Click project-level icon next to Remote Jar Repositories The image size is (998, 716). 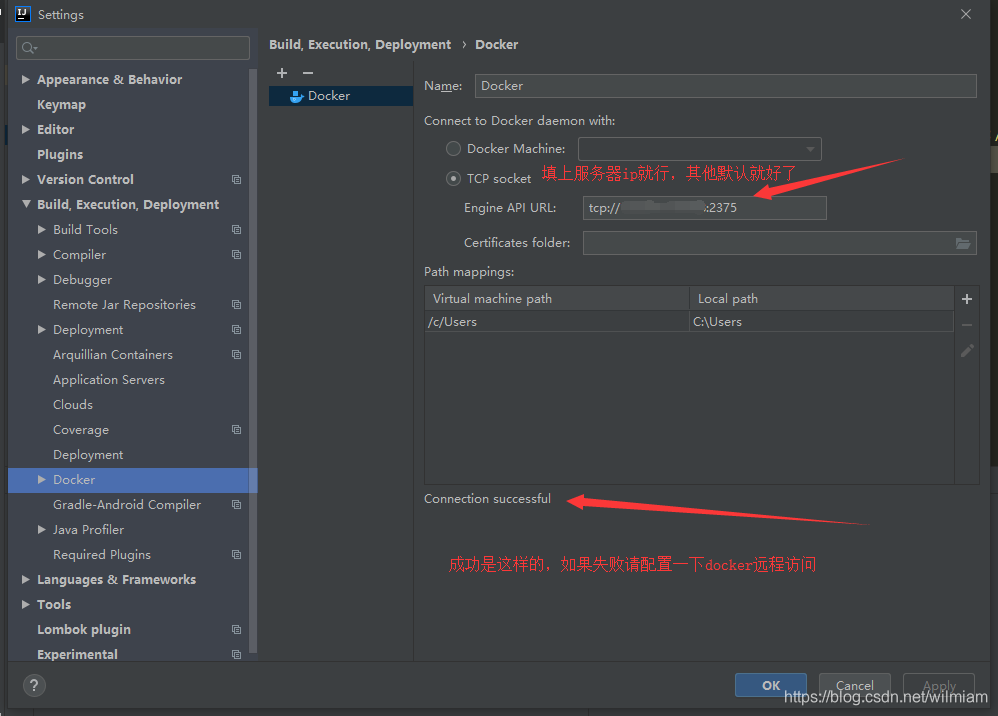(237, 305)
